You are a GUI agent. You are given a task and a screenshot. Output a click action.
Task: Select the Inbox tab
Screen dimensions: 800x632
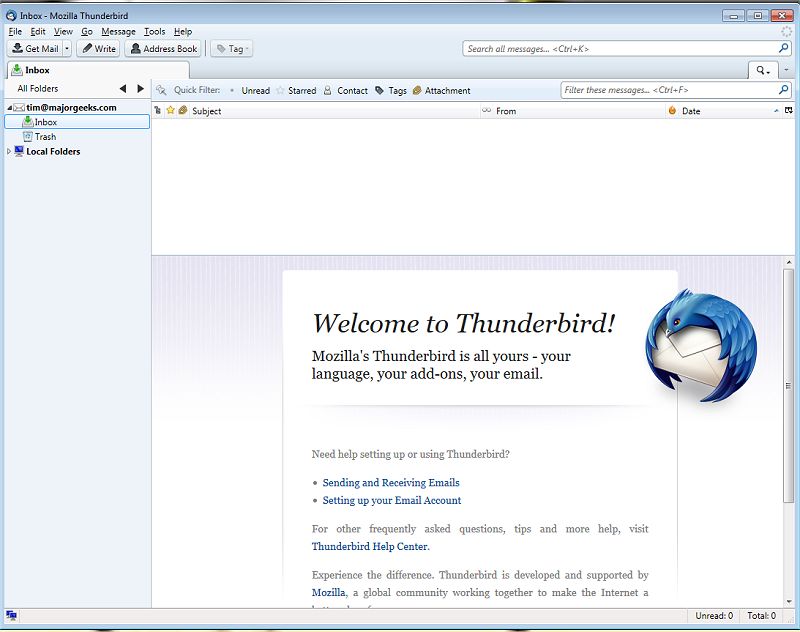pyautogui.click(x=97, y=70)
